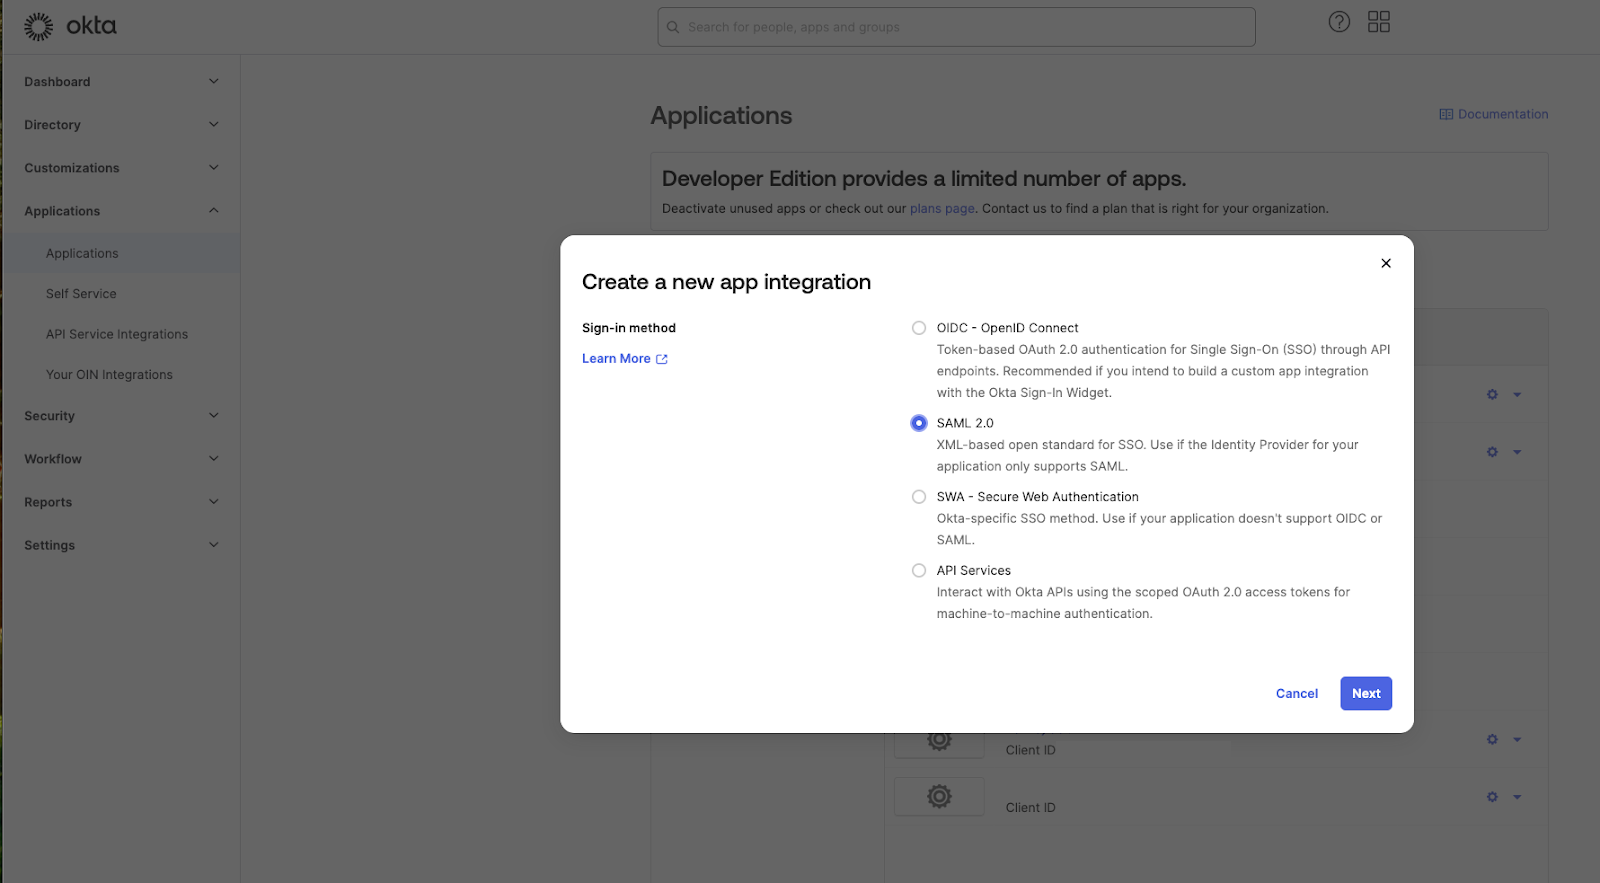The image size is (1600, 883).
Task: Click Security in the sidebar
Action: [49, 416]
